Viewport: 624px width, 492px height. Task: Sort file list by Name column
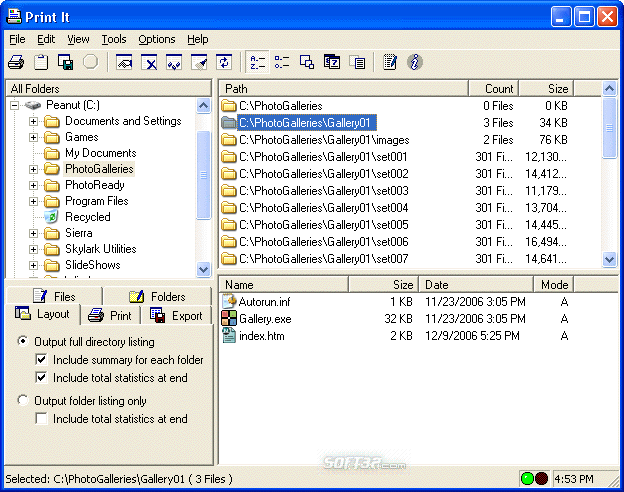[x=284, y=285]
